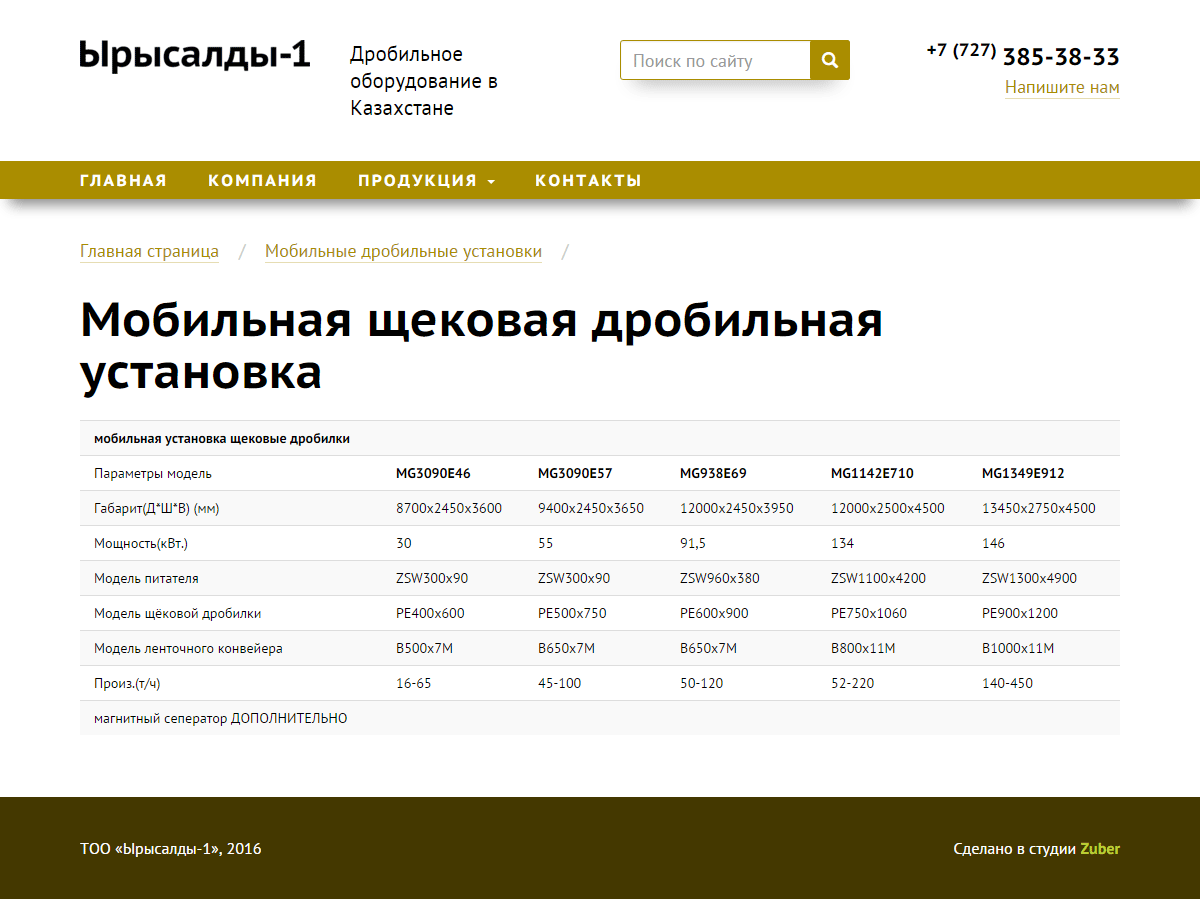Image resolution: width=1200 pixels, height=899 pixels.
Task: Follow the Zuber studio link in footer
Action: 1100,849
